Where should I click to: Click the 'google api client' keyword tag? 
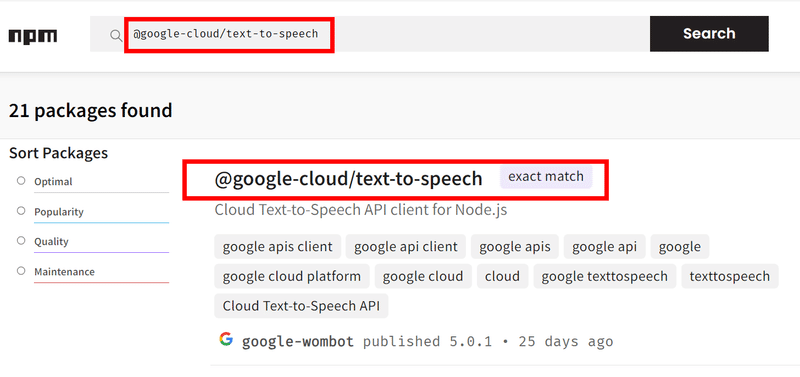(406, 247)
